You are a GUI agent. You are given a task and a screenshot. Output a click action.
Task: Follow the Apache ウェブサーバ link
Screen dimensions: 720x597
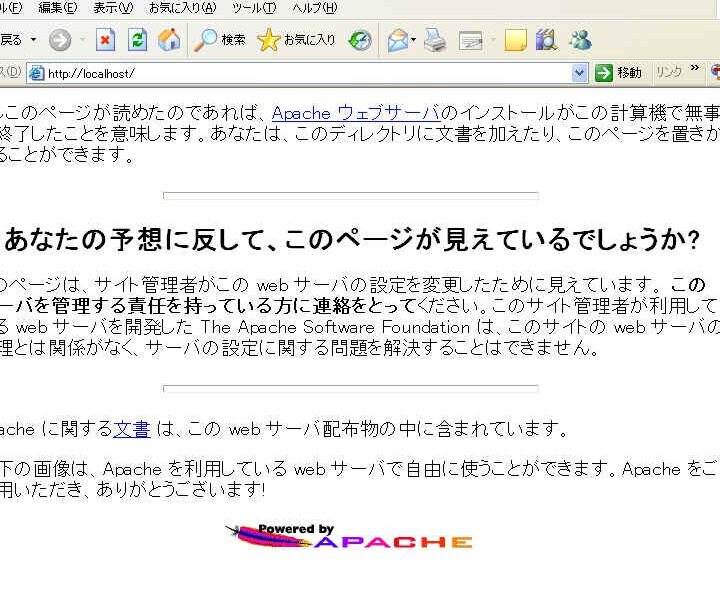355,113
